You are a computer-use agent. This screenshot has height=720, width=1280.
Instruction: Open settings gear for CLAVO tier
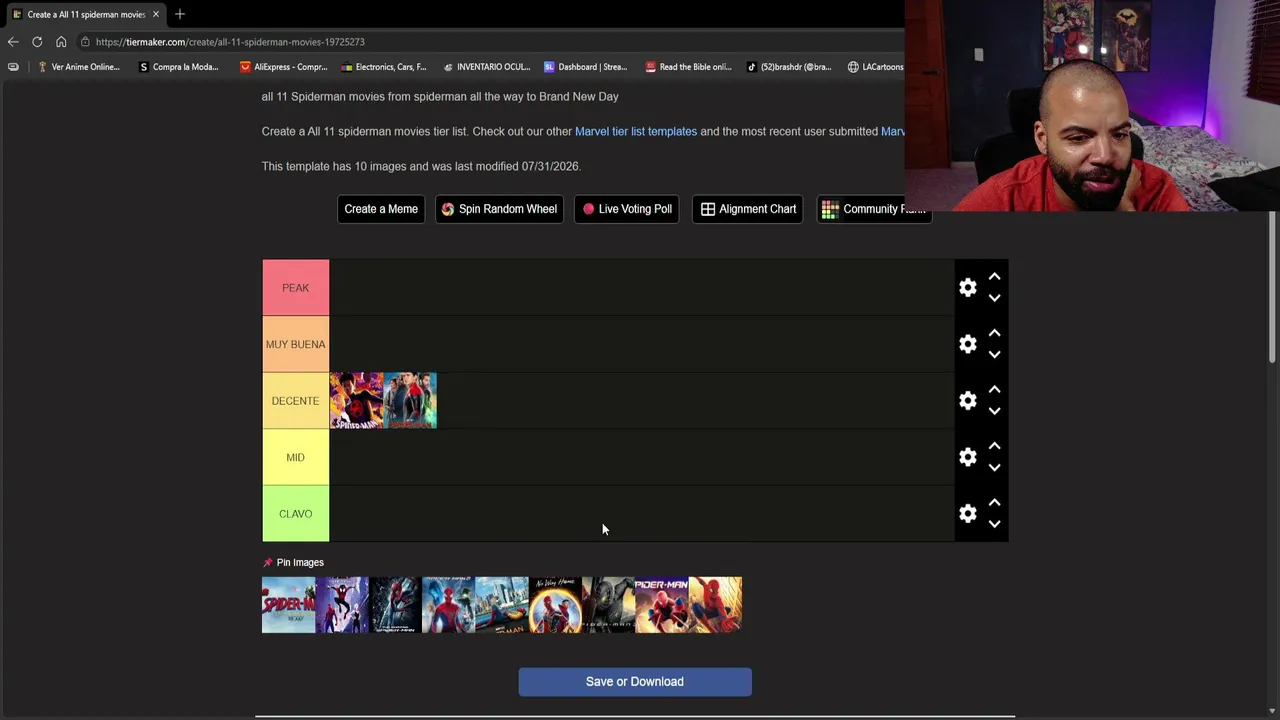[x=967, y=514]
